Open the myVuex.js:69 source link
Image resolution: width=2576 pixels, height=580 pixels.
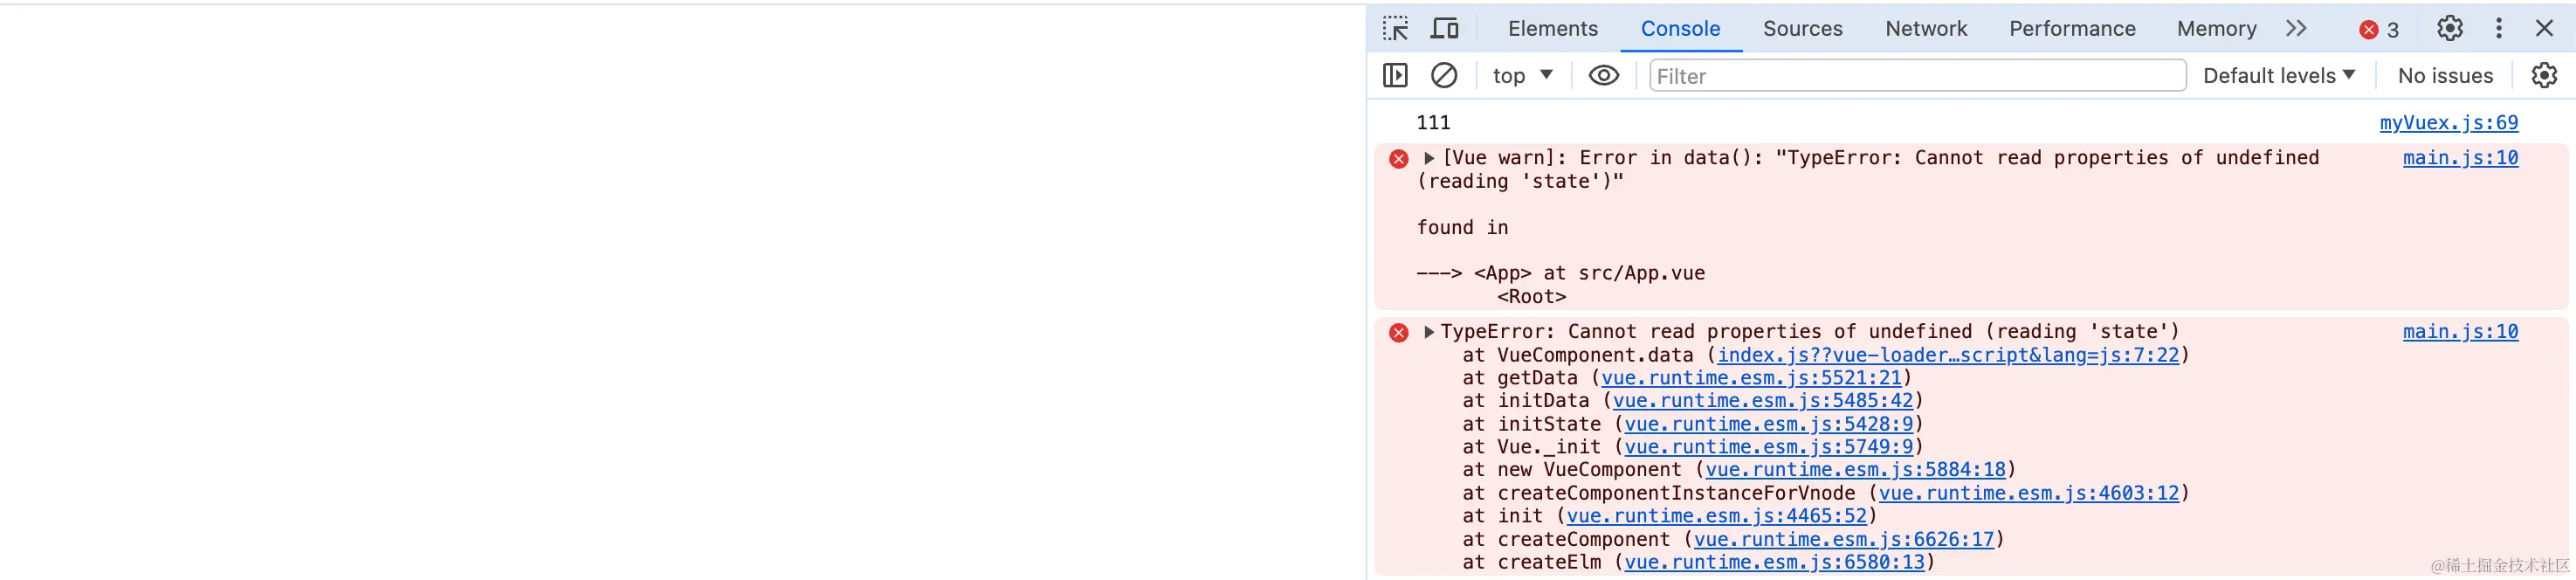coord(2448,122)
